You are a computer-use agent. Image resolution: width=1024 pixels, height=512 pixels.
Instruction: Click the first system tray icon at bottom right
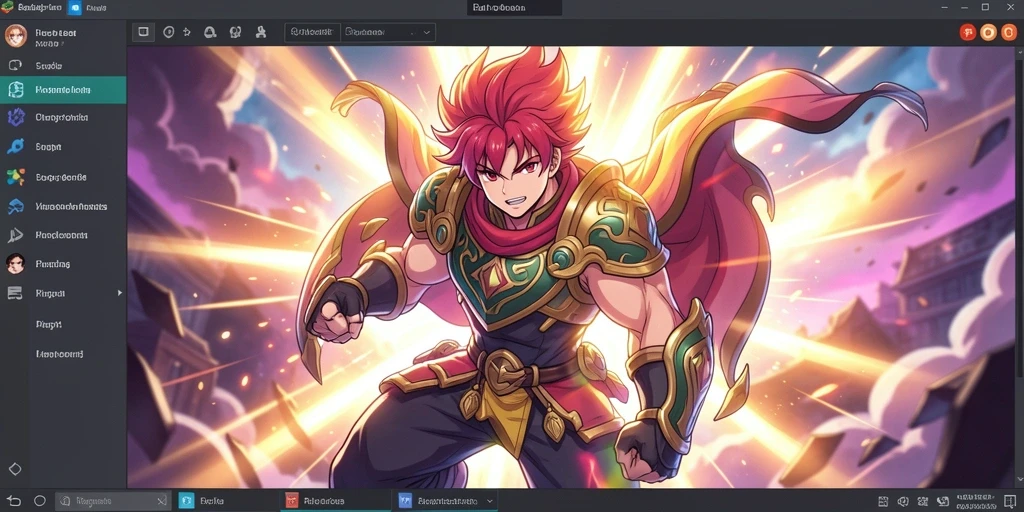point(883,501)
